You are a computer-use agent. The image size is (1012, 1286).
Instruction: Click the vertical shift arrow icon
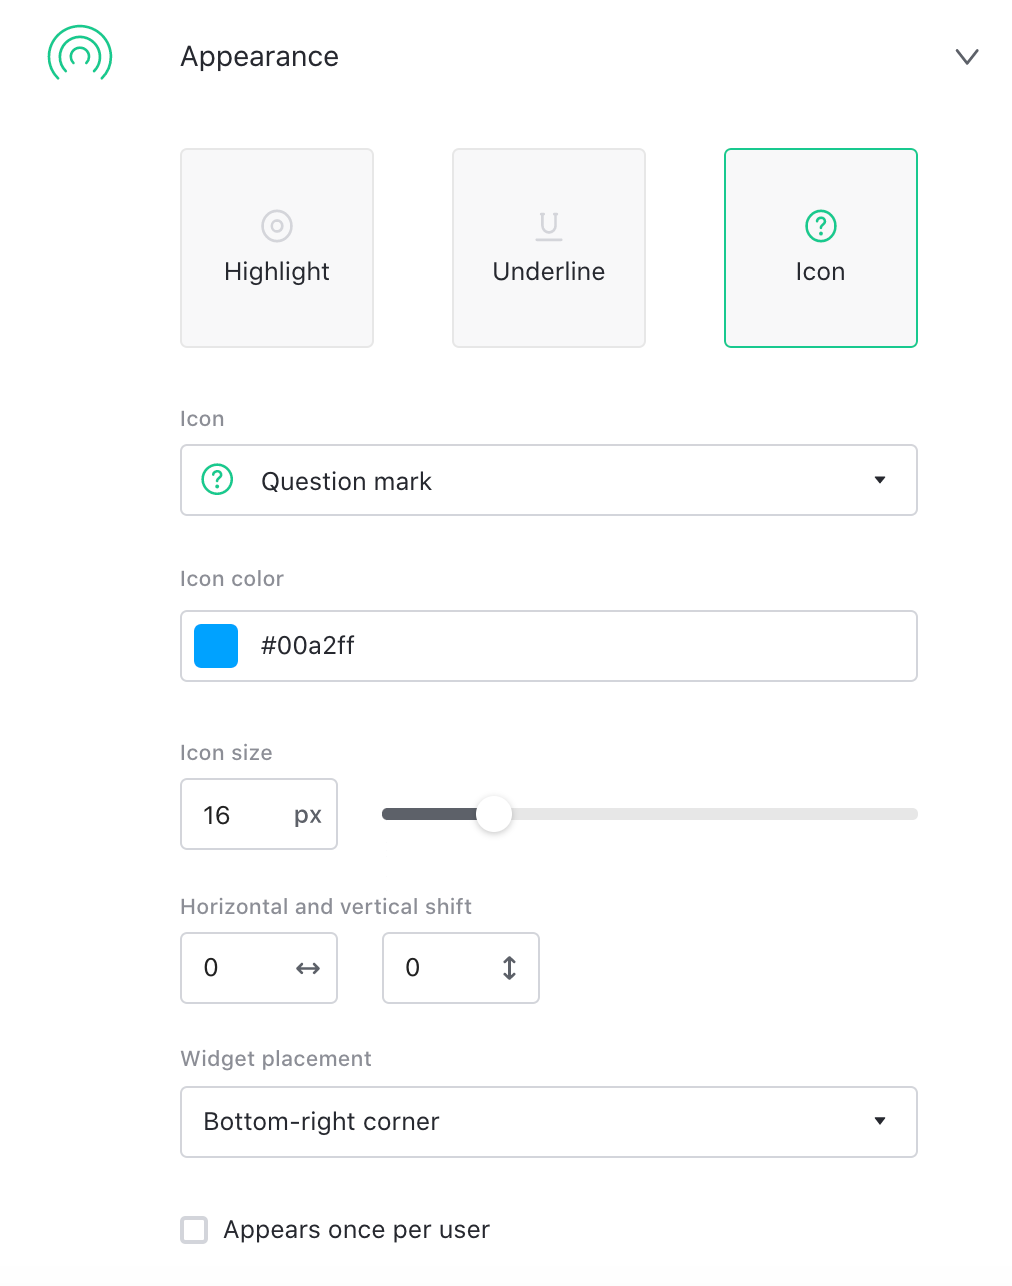click(x=509, y=968)
